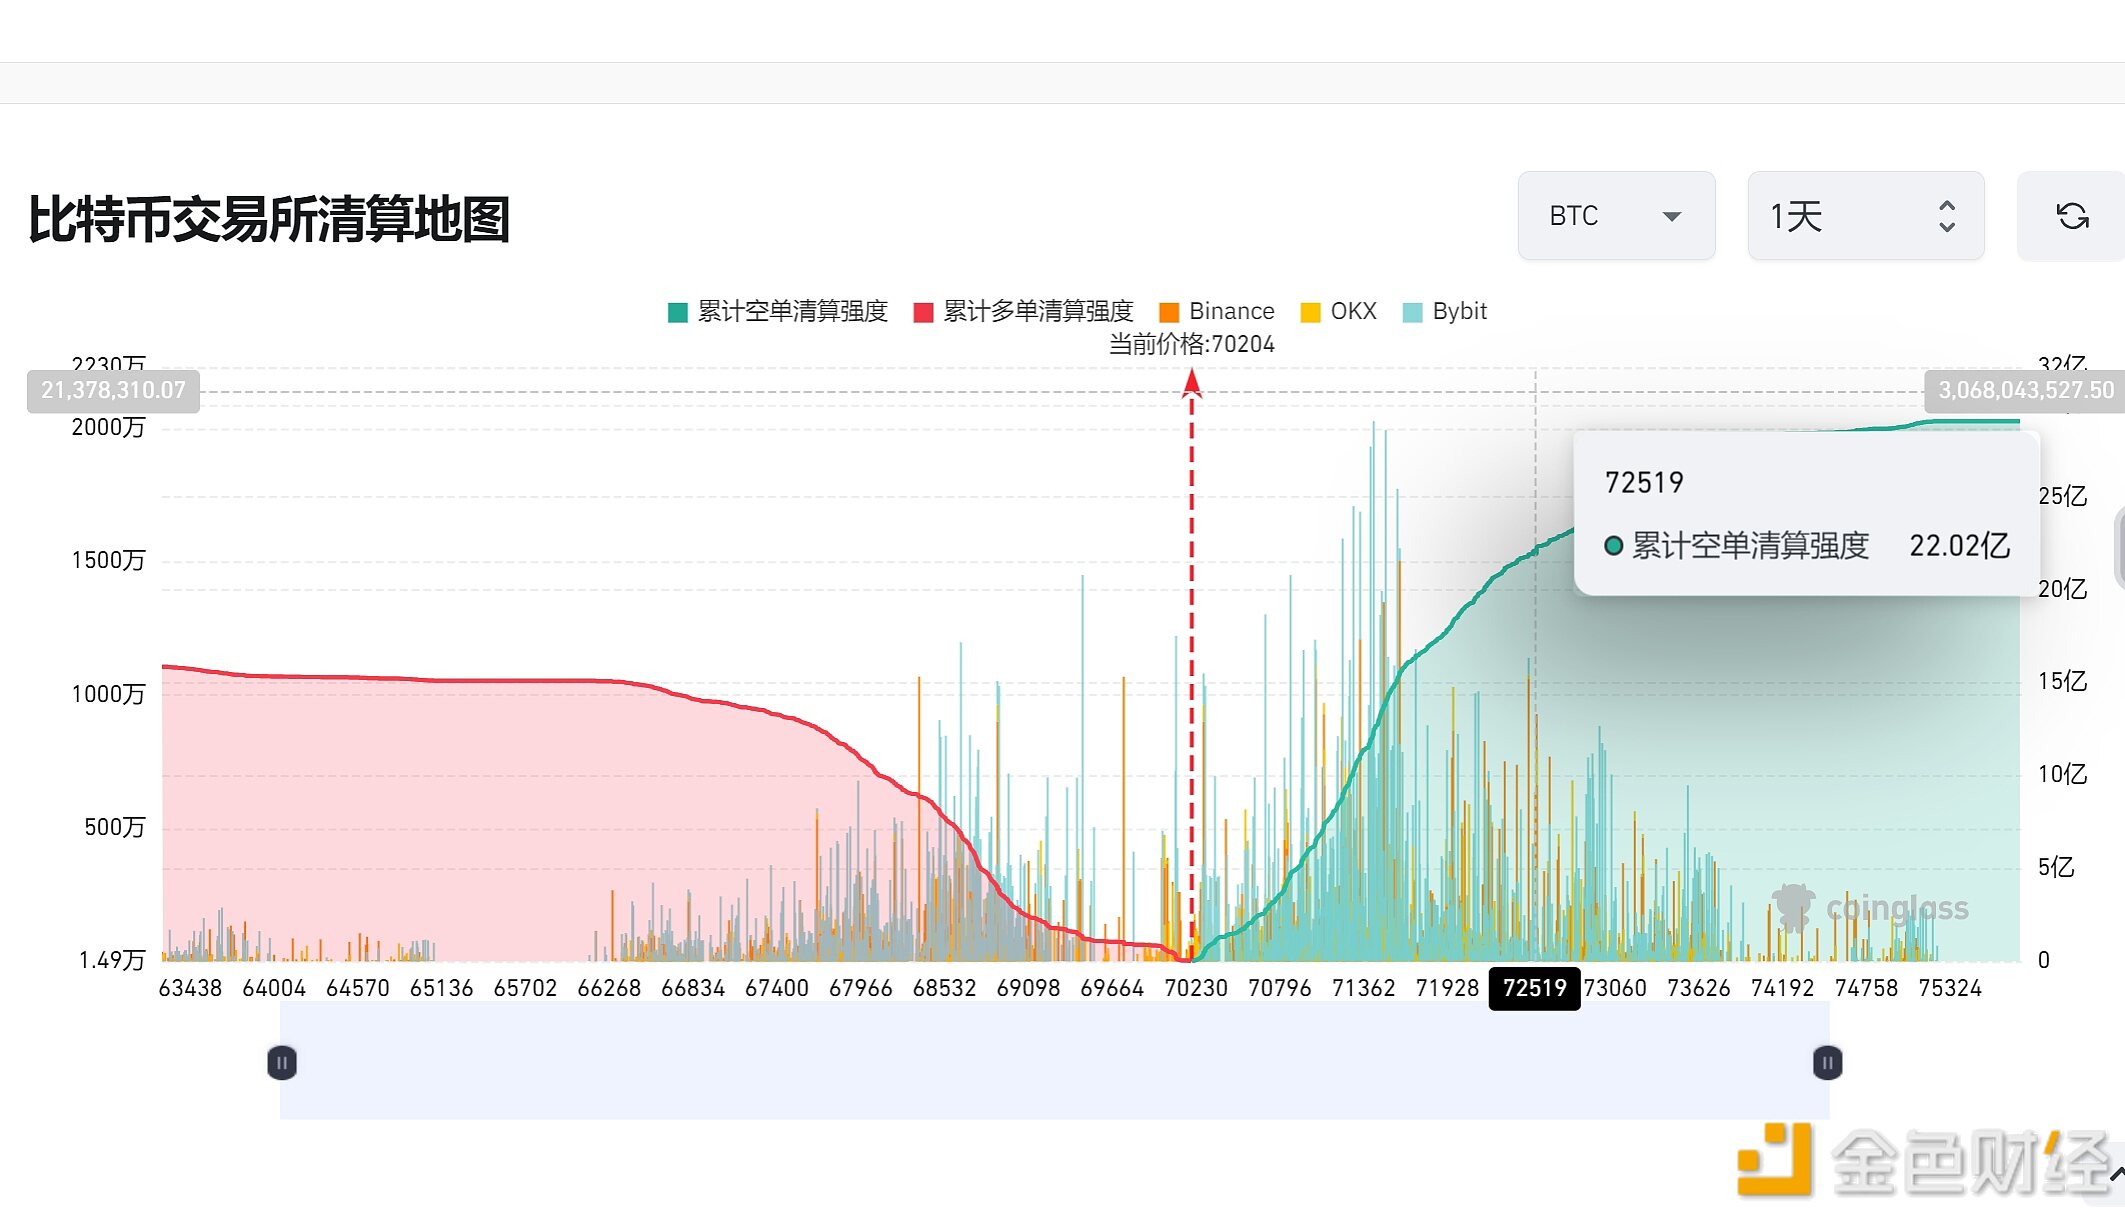Screen dimensions: 2125x1211
Task: Click the highlighted 72519 axis label
Action: coord(1534,988)
